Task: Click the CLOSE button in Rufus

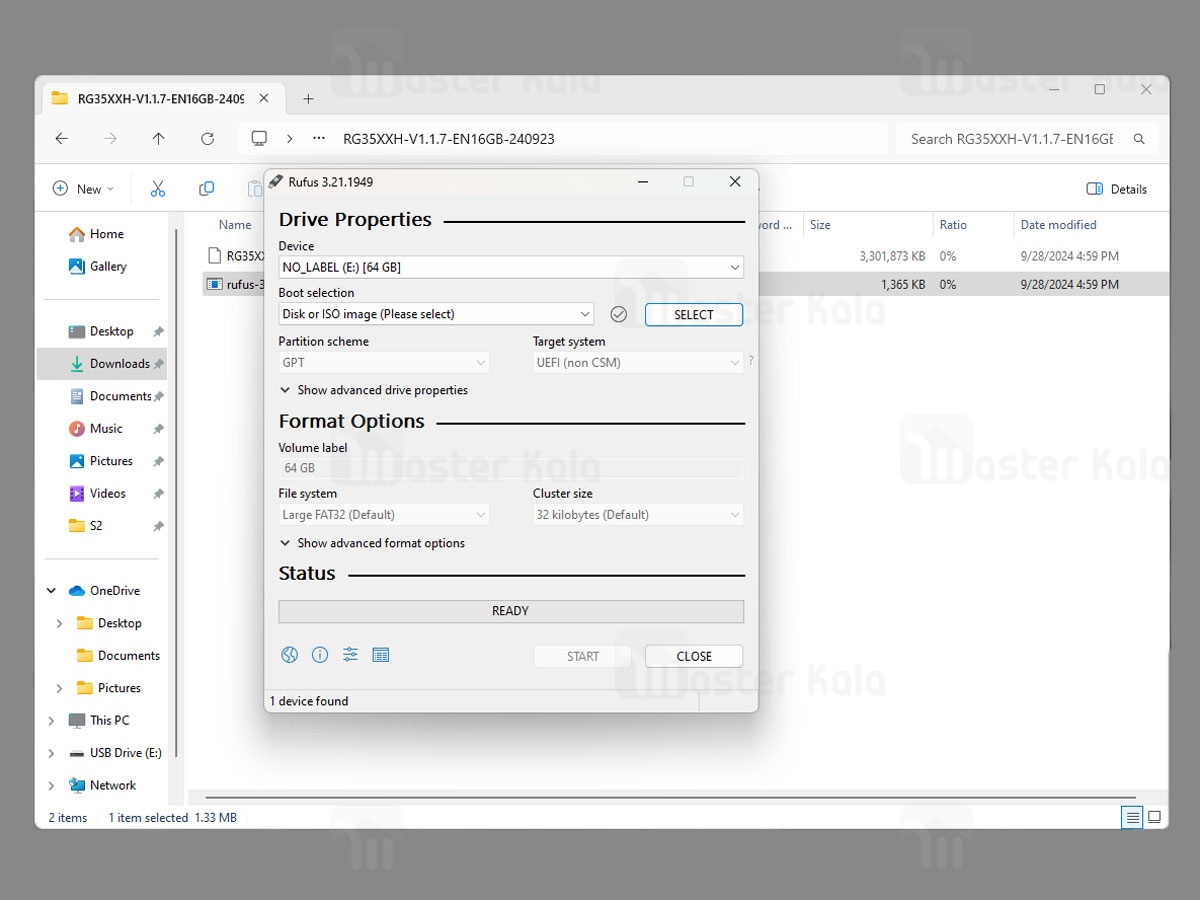Action: tap(694, 656)
